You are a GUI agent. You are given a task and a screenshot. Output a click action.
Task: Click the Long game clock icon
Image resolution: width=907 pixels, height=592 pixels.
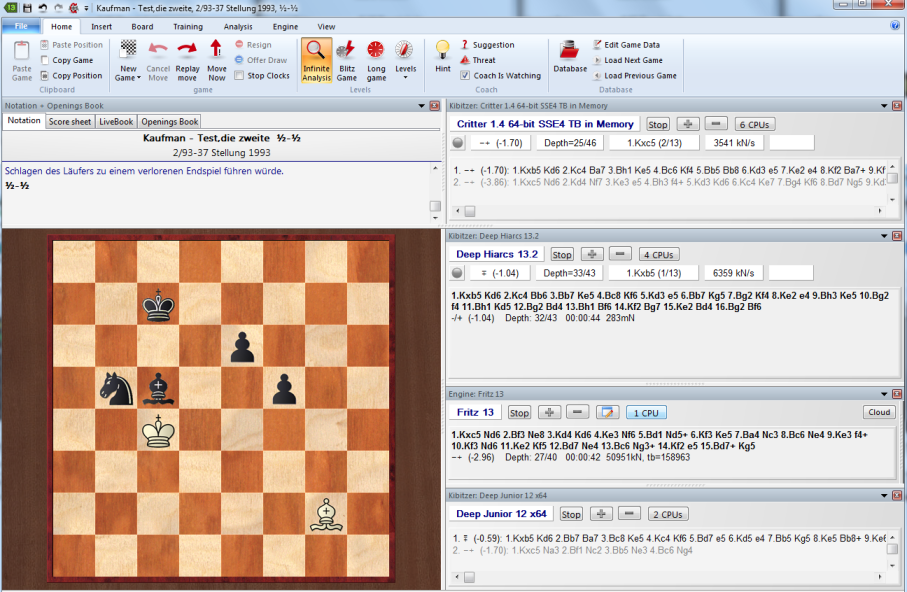(x=376, y=59)
